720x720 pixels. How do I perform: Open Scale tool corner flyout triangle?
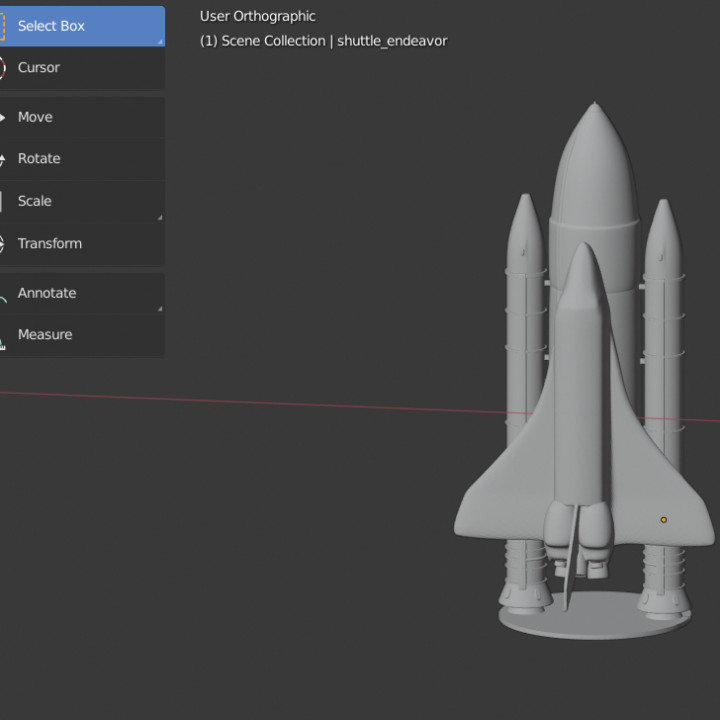pos(160,217)
